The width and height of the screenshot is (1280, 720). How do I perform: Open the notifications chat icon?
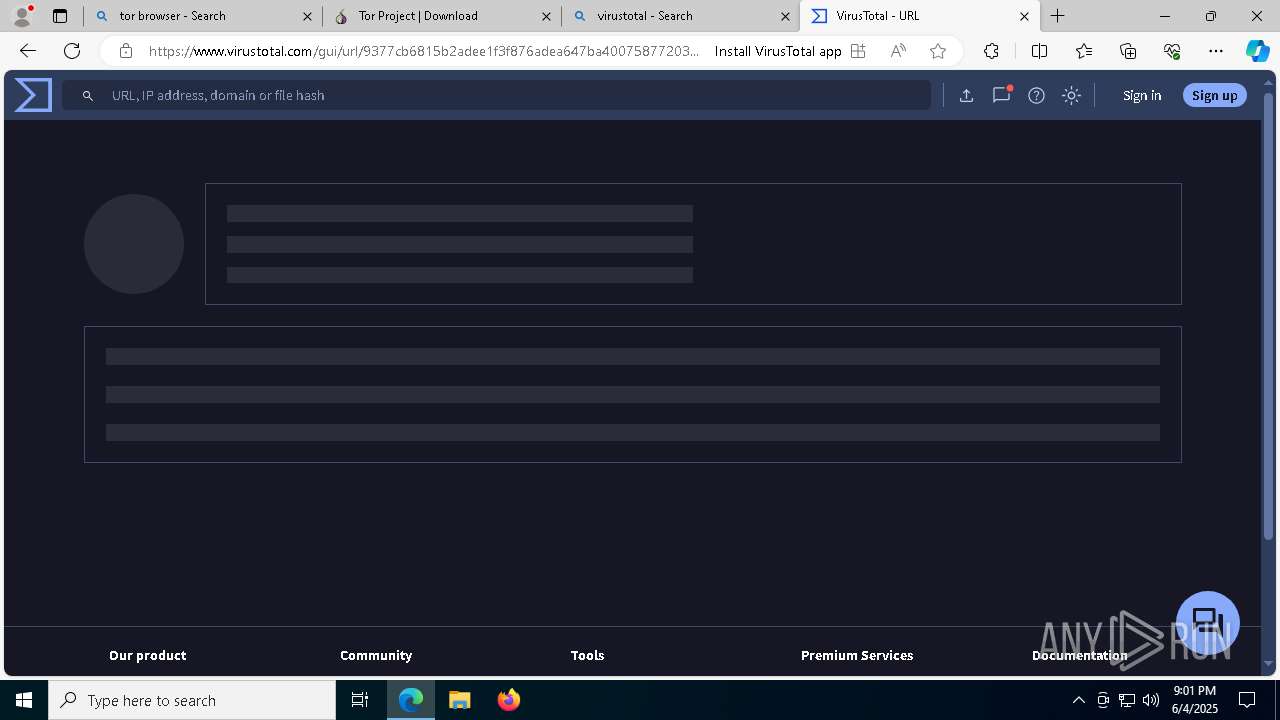tap(1001, 95)
